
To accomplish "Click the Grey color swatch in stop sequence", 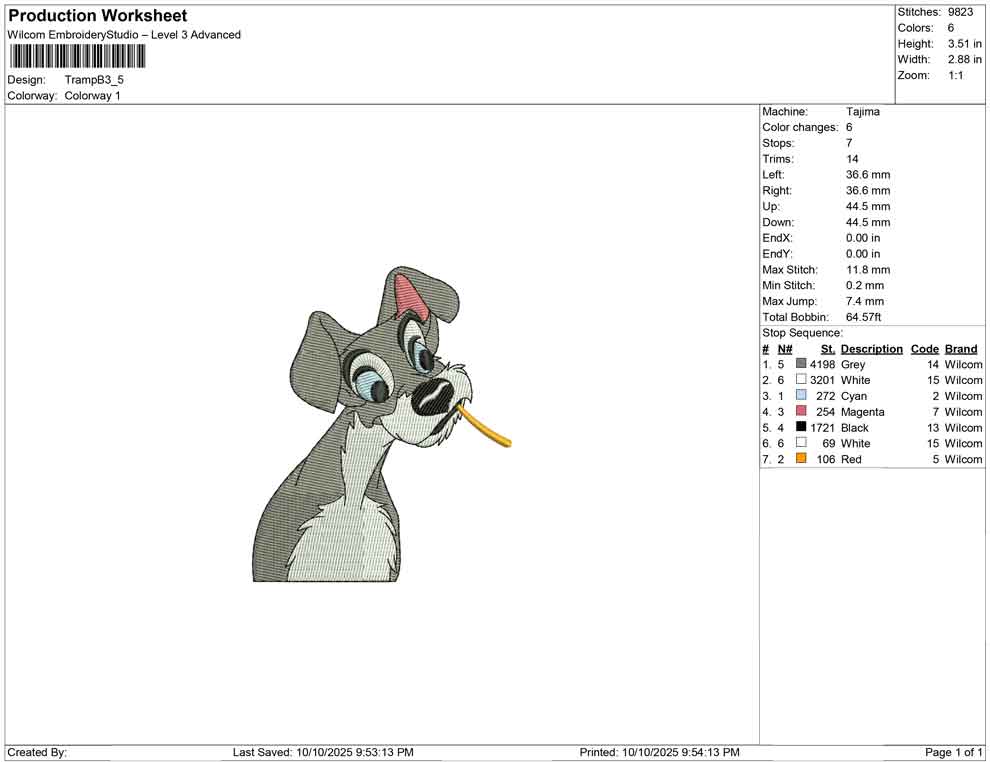I will [x=801, y=364].
